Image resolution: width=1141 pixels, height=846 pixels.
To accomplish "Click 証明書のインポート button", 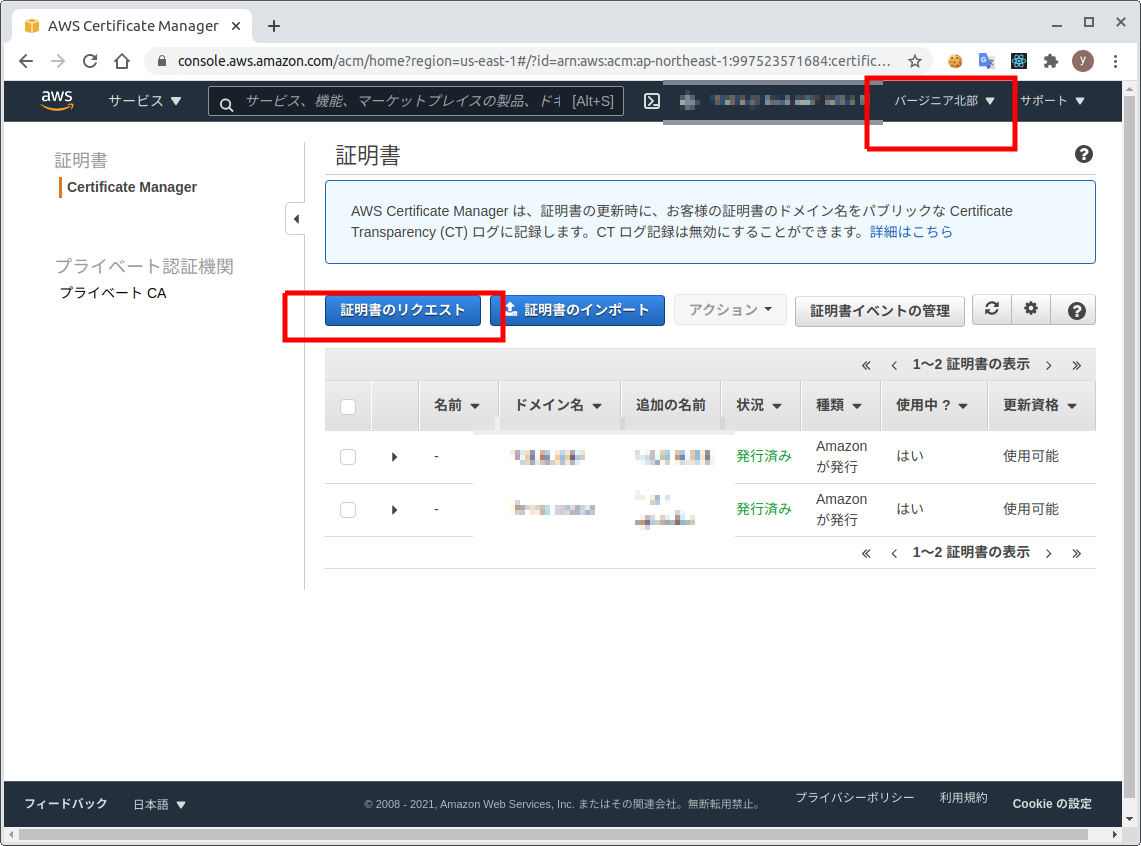I will click(577, 310).
